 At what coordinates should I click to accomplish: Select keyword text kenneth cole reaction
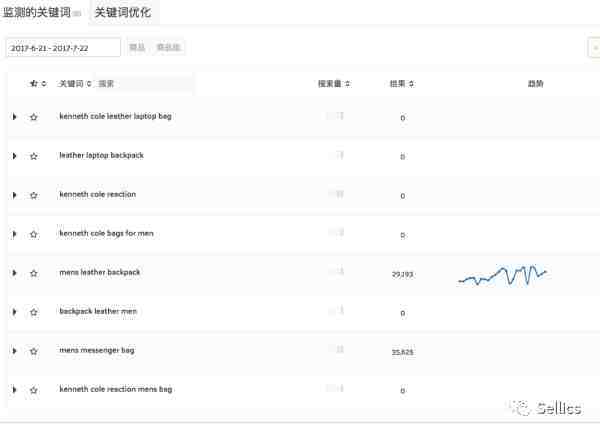point(98,194)
